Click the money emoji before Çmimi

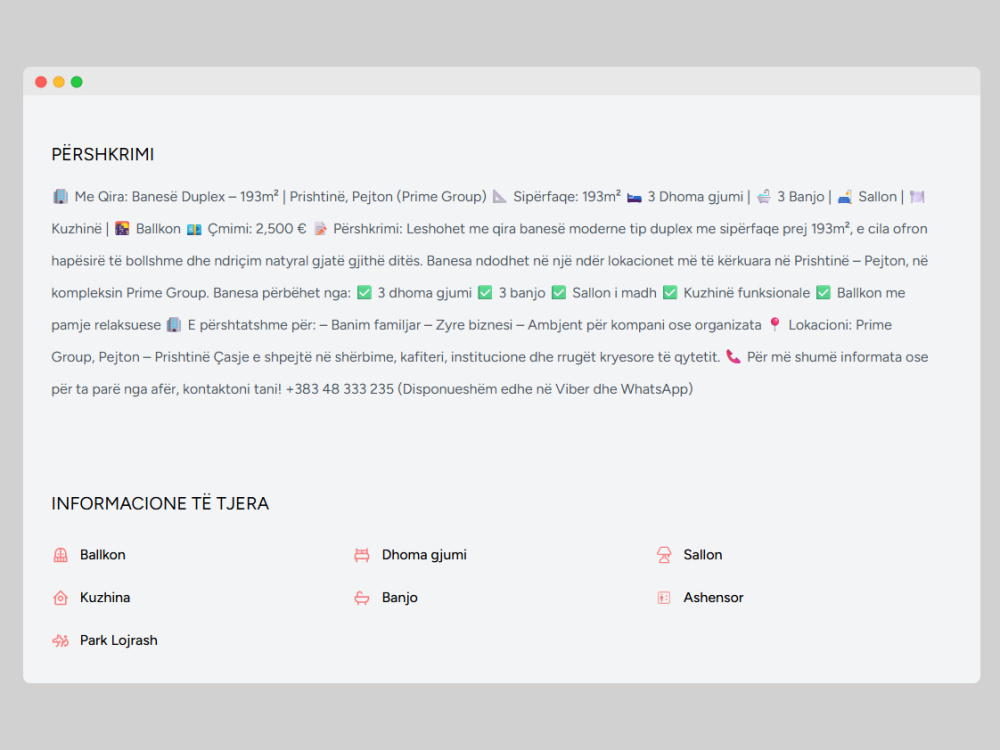194,229
